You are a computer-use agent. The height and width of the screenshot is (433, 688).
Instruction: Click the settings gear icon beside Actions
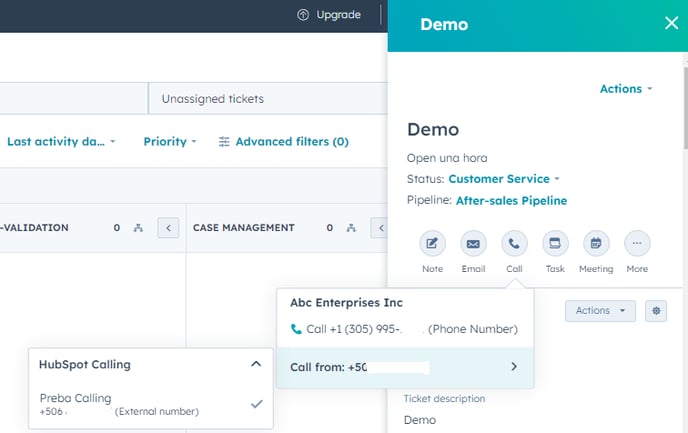pos(656,311)
